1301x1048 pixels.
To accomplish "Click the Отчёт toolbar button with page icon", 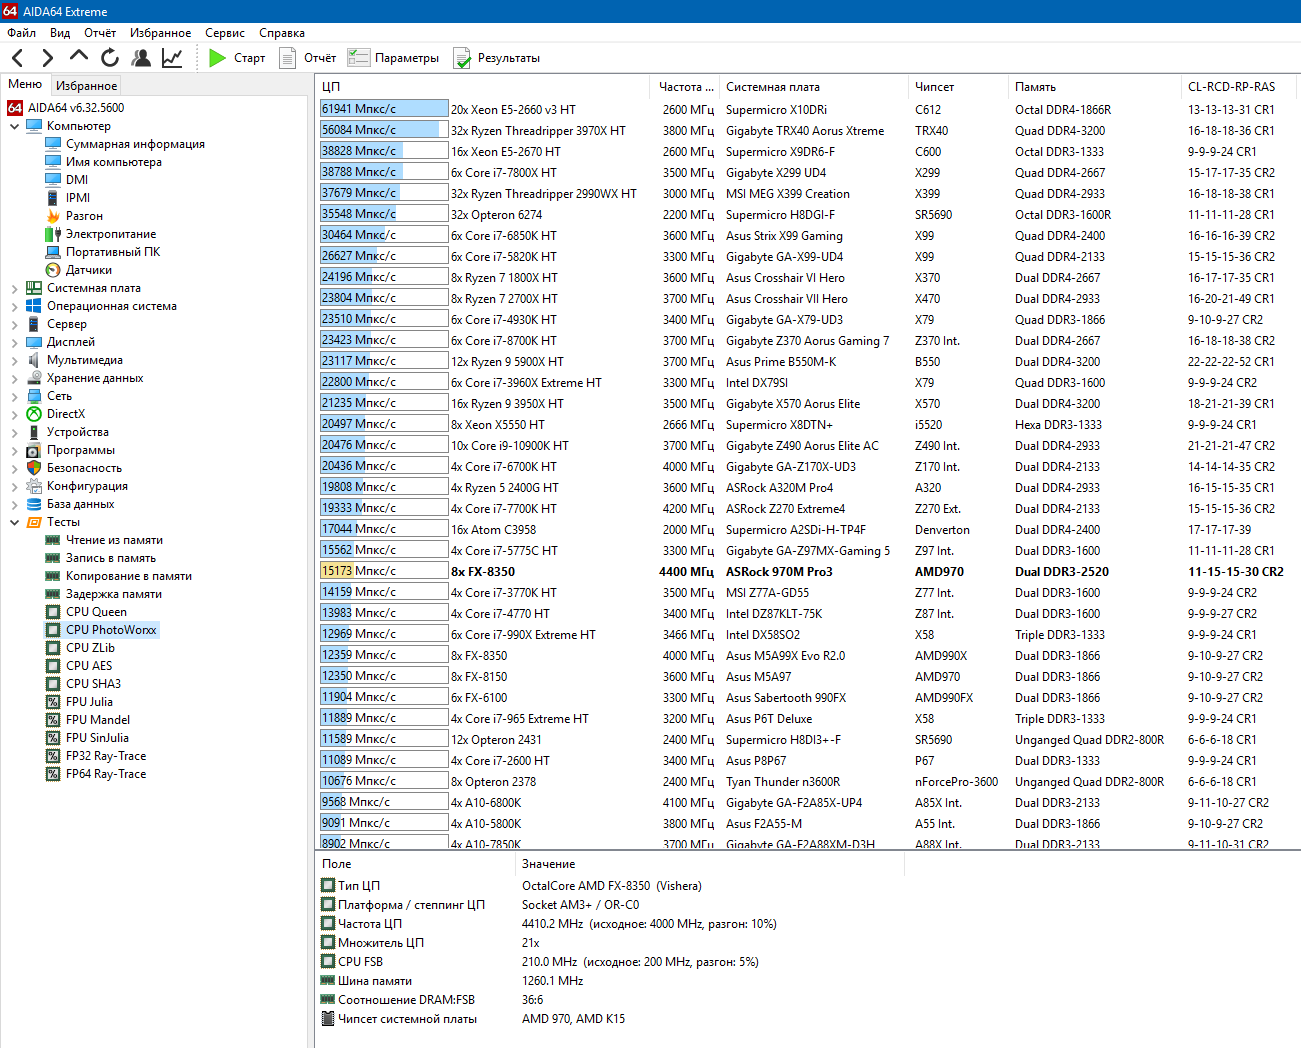I will [x=307, y=58].
